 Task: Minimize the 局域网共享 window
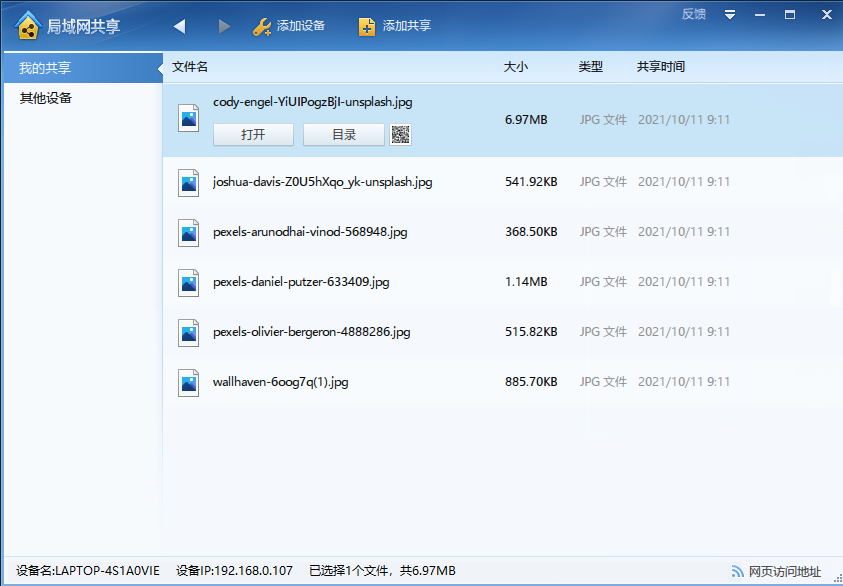coord(760,15)
